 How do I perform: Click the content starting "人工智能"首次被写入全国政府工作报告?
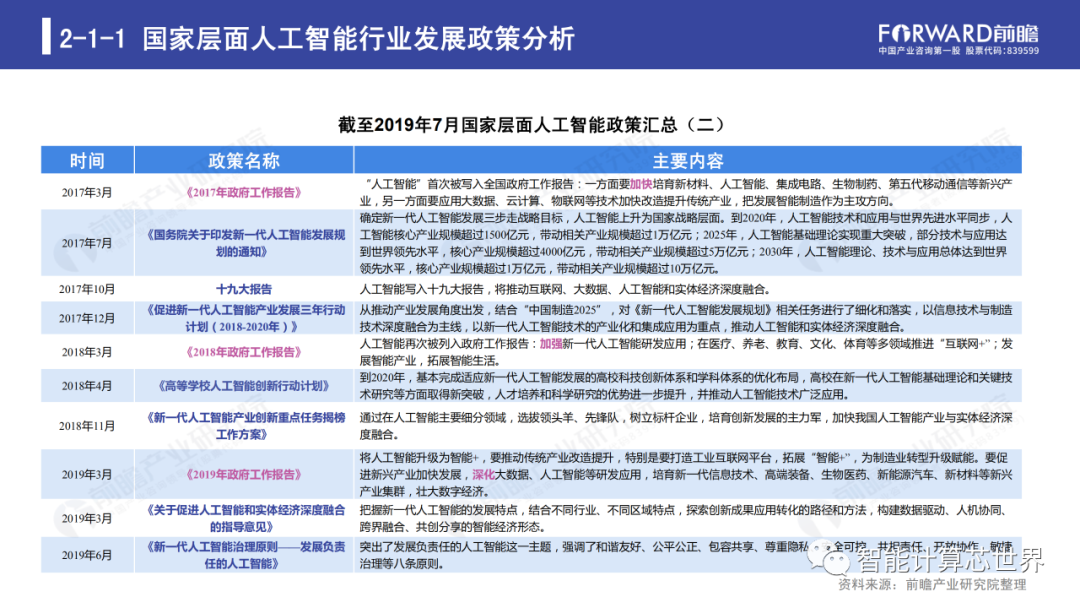click(686, 193)
